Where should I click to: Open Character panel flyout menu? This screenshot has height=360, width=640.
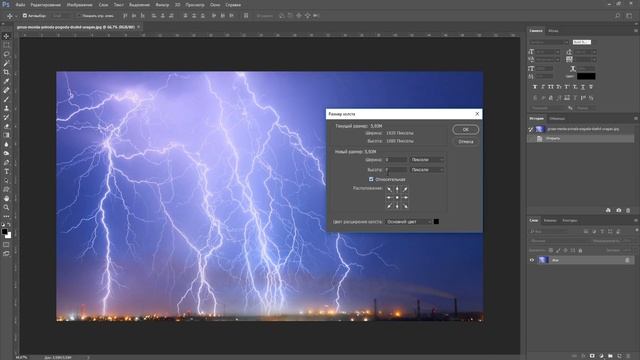pyautogui.click(x=636, y=31)
